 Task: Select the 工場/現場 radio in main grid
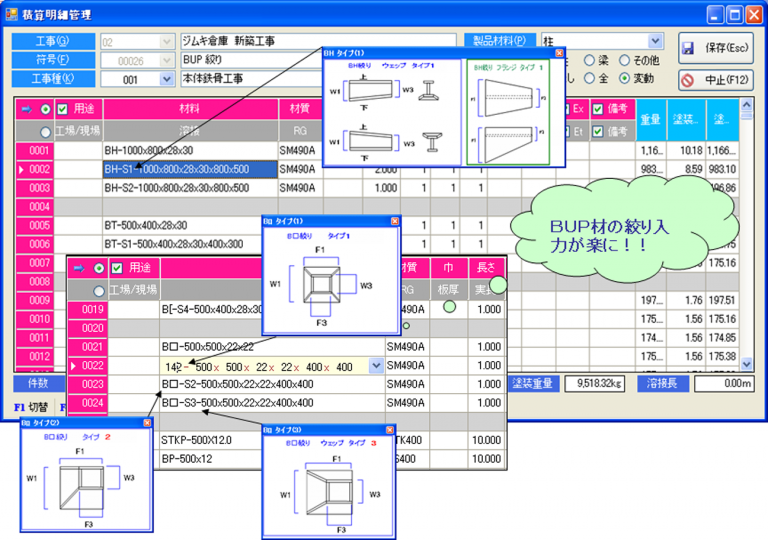tap(46, 132)
